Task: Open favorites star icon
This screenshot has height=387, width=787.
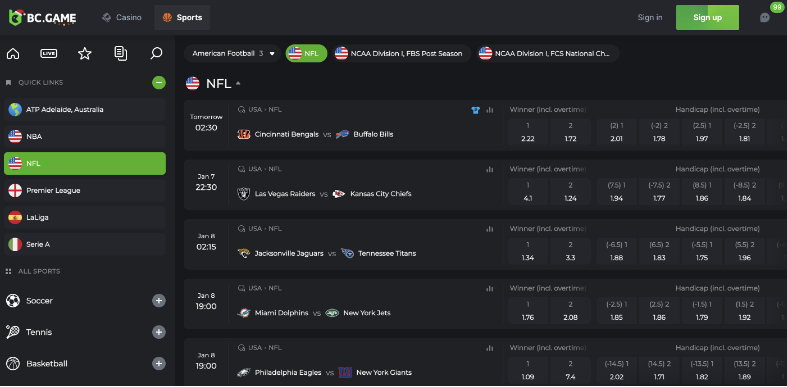Action: pyautogui.click(x=85, y=53)
